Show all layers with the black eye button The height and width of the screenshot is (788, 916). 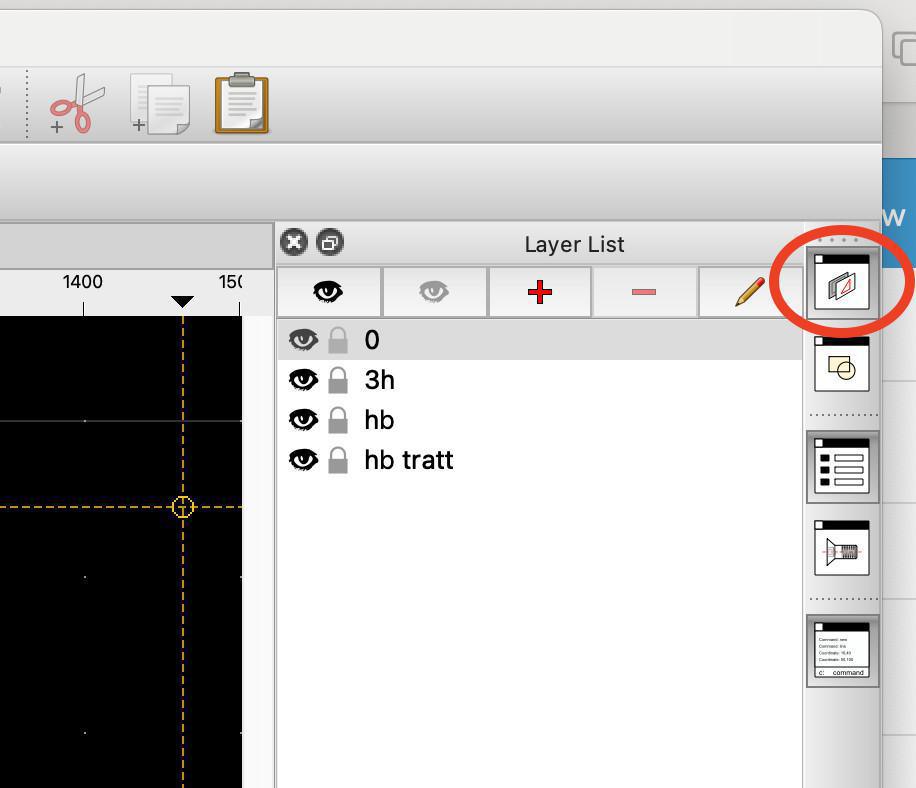[x=328, y=292]
